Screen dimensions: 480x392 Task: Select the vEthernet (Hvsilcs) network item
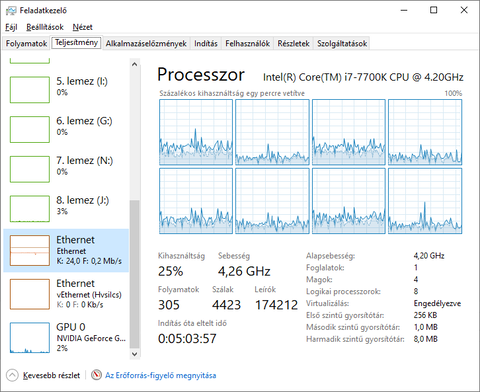point(66,294)
